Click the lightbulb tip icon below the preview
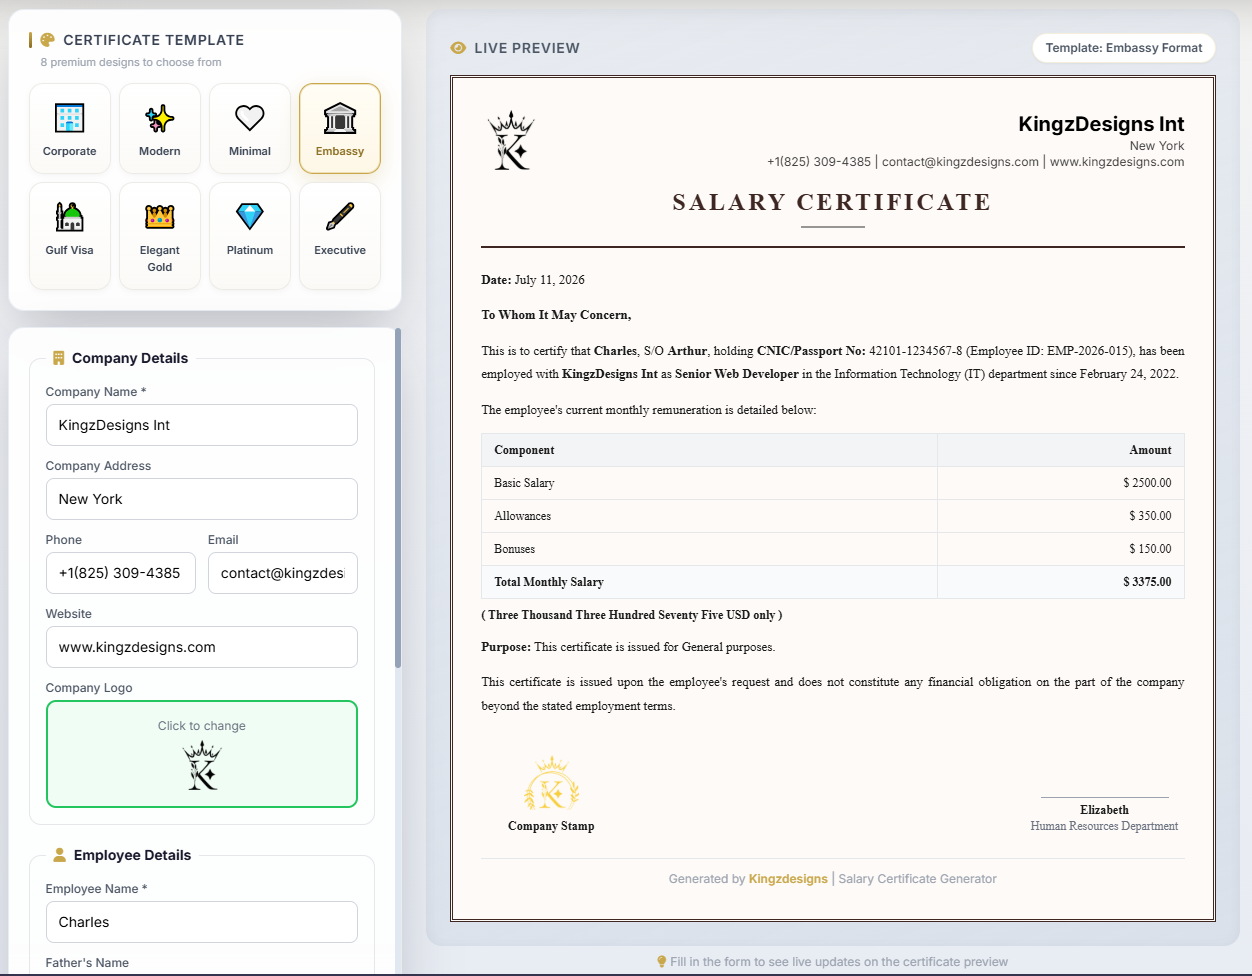 click(662, 962)
